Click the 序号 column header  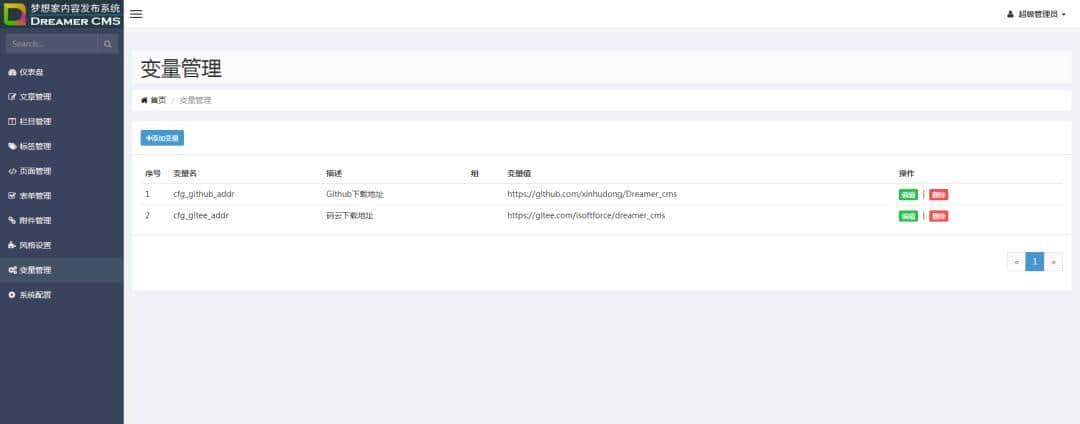tap(152, 173)
